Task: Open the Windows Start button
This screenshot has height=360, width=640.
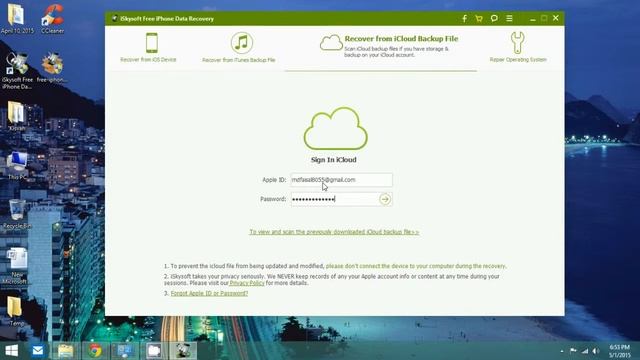Action: pos(12,351)
